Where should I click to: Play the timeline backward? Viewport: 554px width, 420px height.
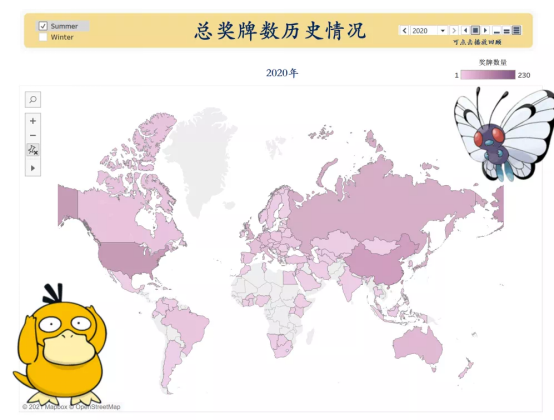466,31
